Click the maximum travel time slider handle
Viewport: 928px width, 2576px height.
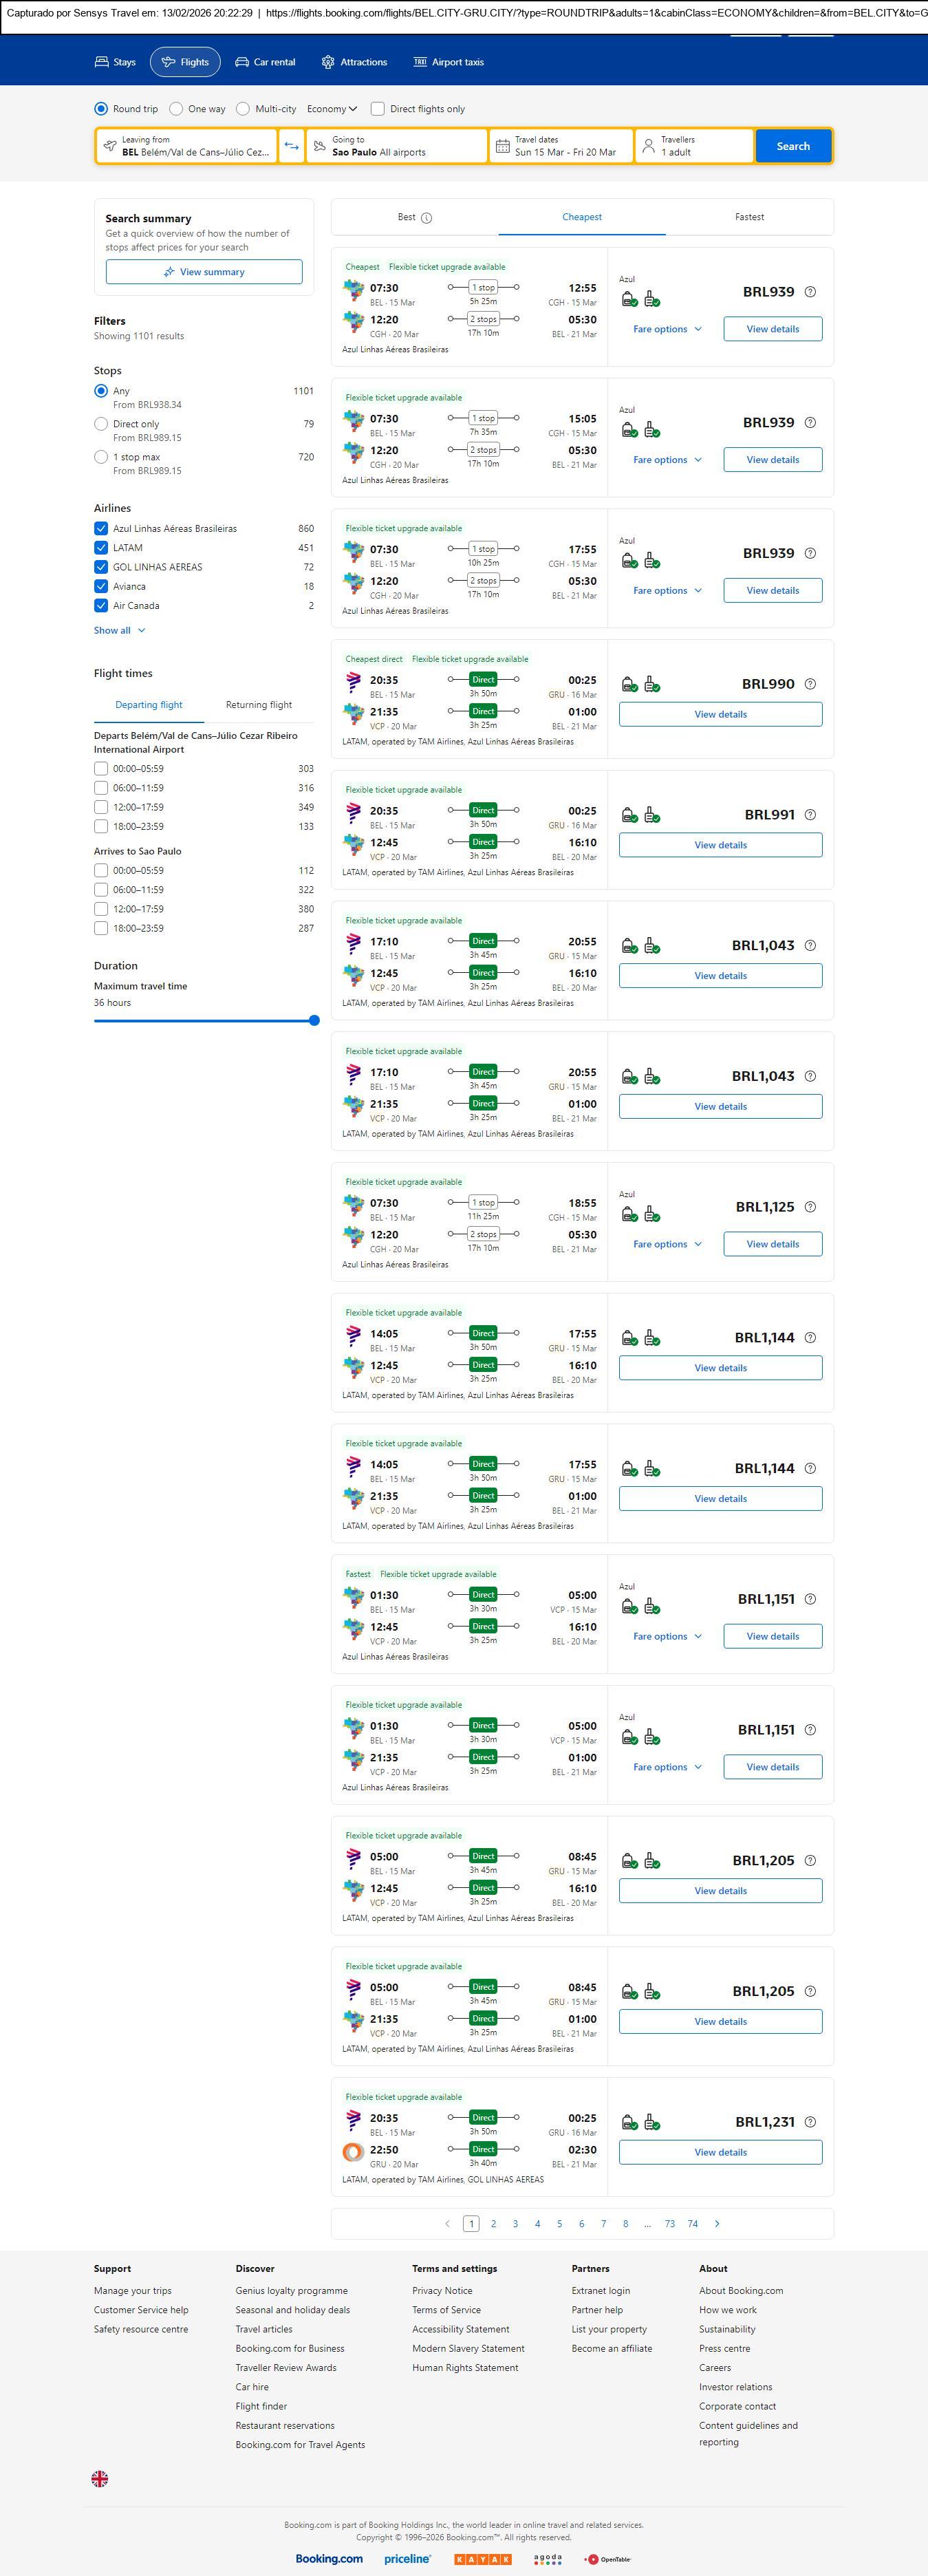click(x=314, y=1020)
